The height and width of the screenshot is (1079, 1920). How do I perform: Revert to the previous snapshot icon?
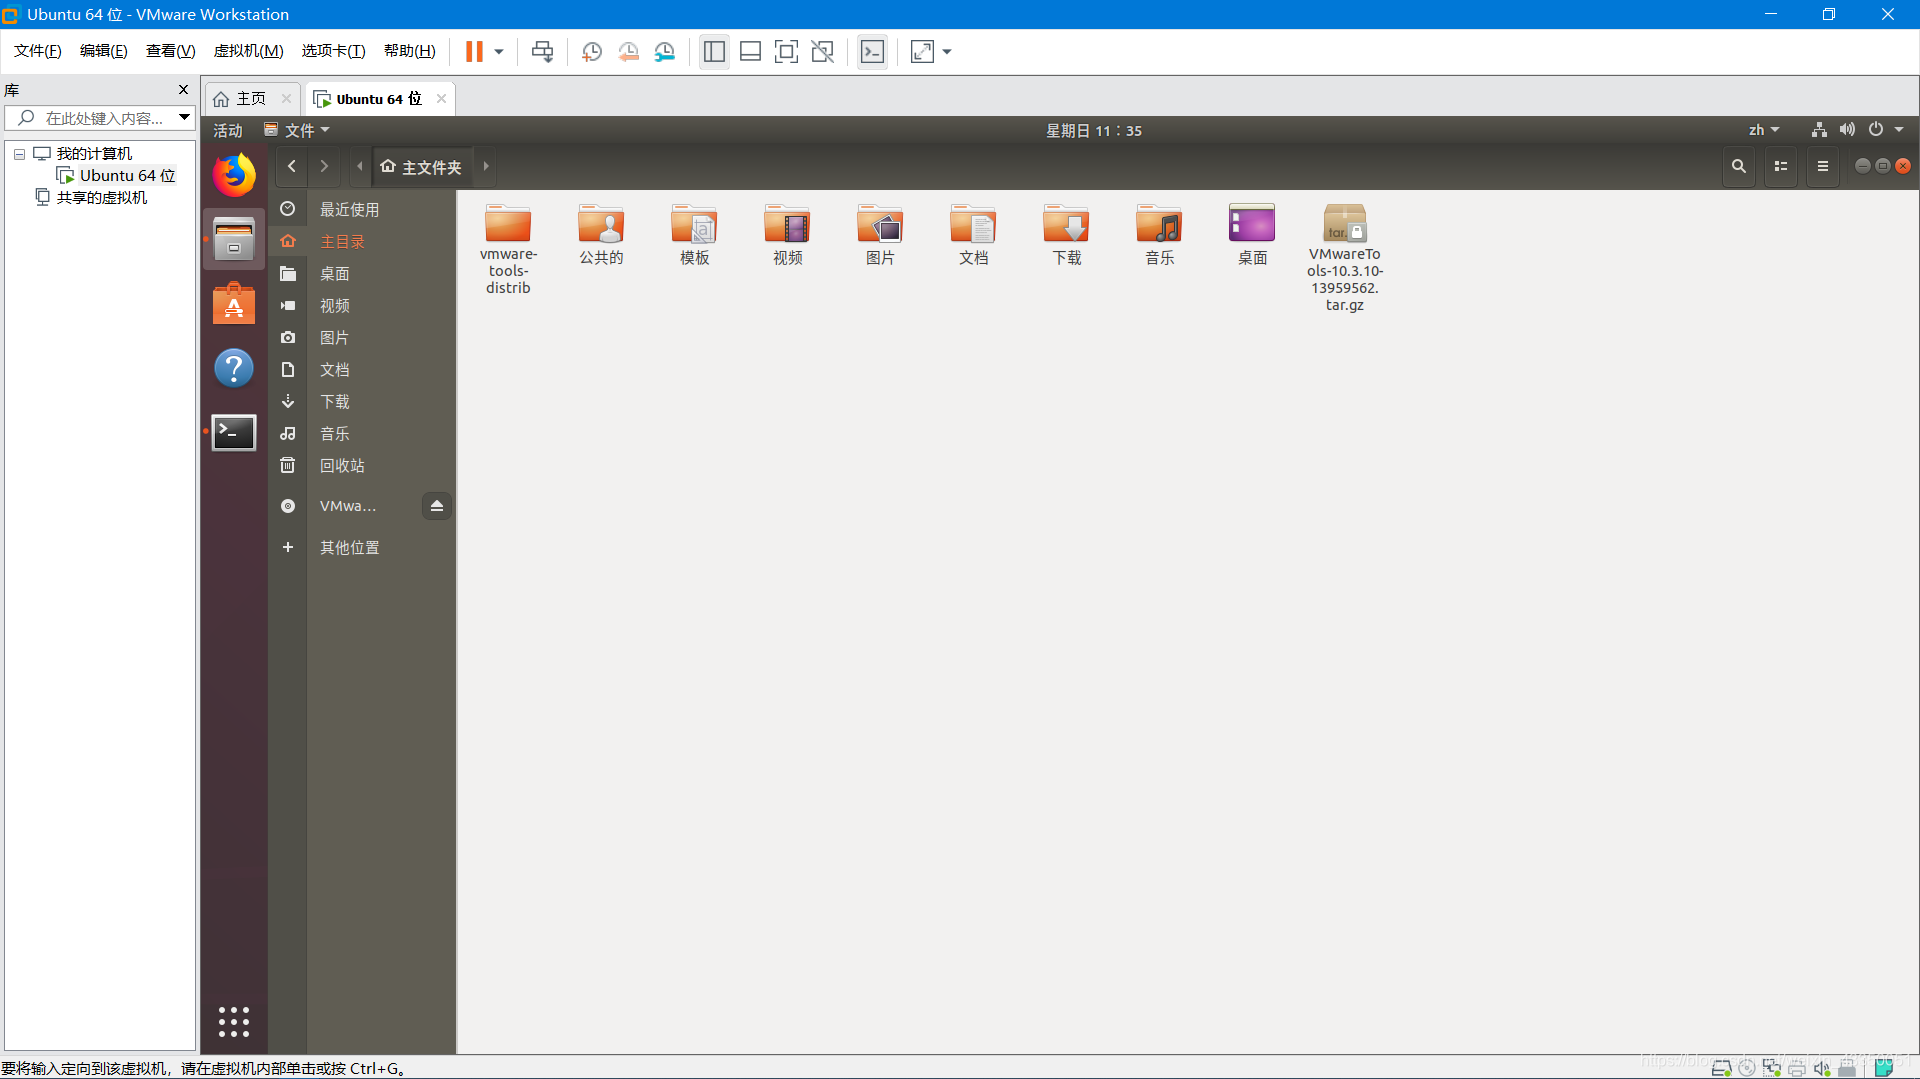point(629,52)
